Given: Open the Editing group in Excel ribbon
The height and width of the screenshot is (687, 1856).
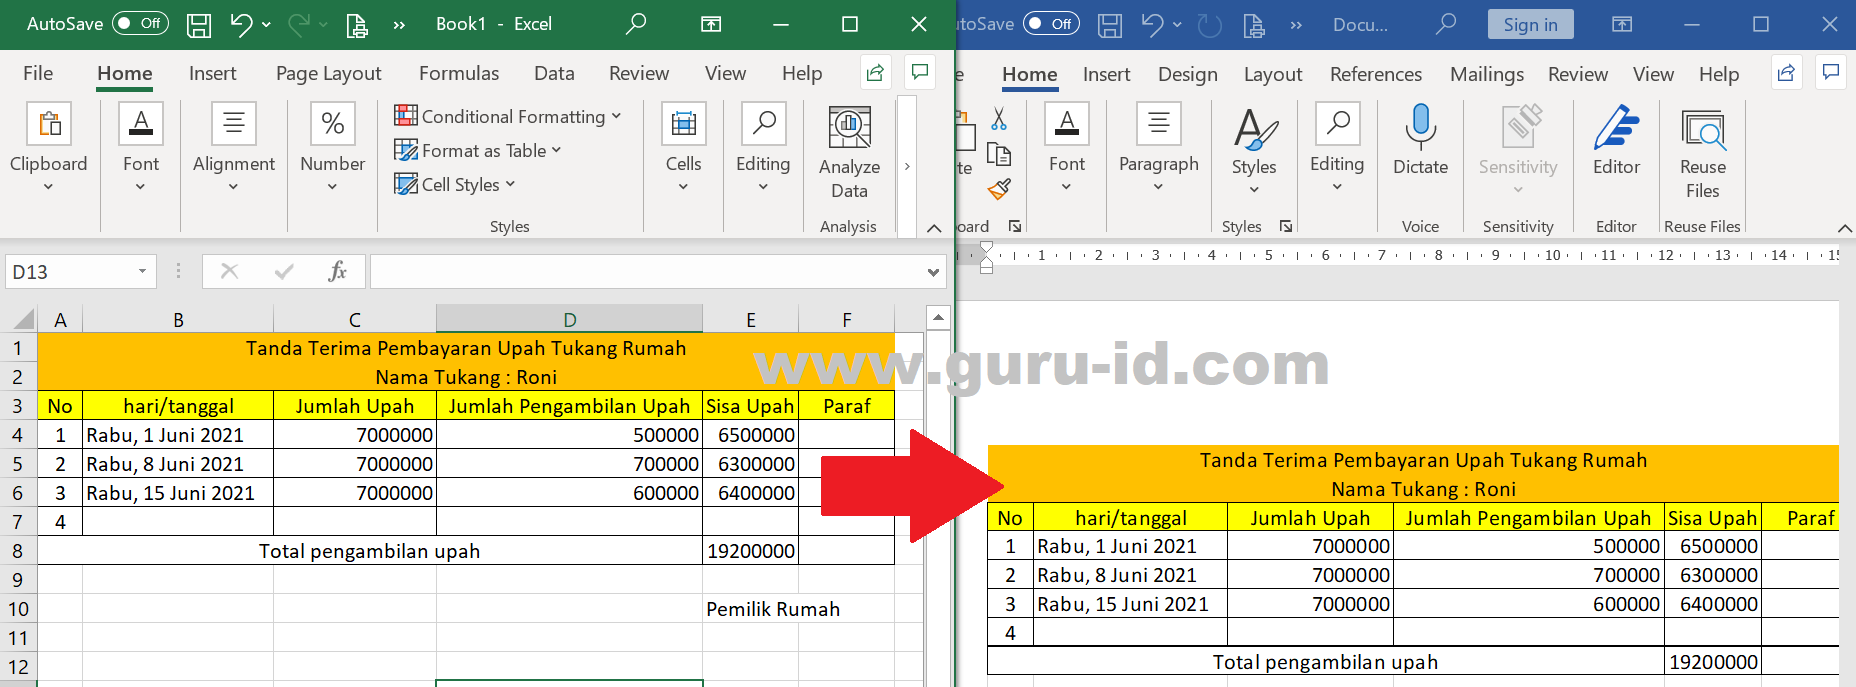Looking at the screenshot, I should click(x=763, y=148).
